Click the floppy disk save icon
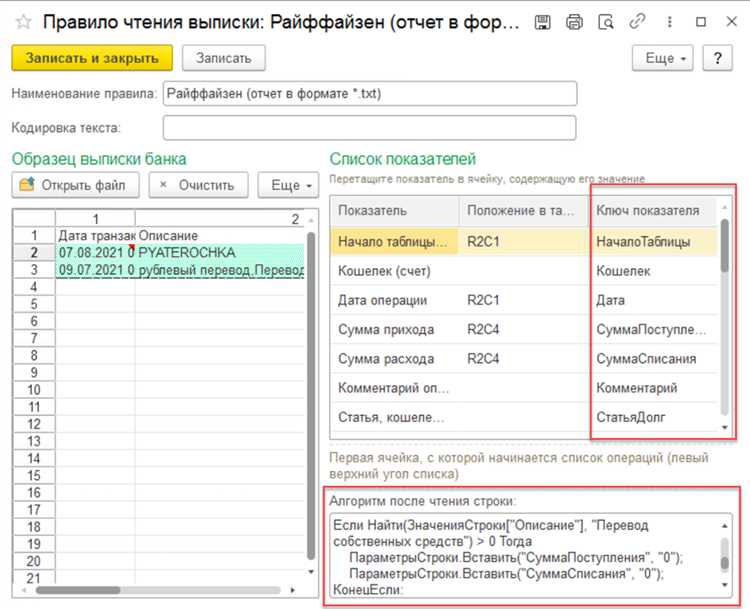750x609 pixels. tap(543, 21)
